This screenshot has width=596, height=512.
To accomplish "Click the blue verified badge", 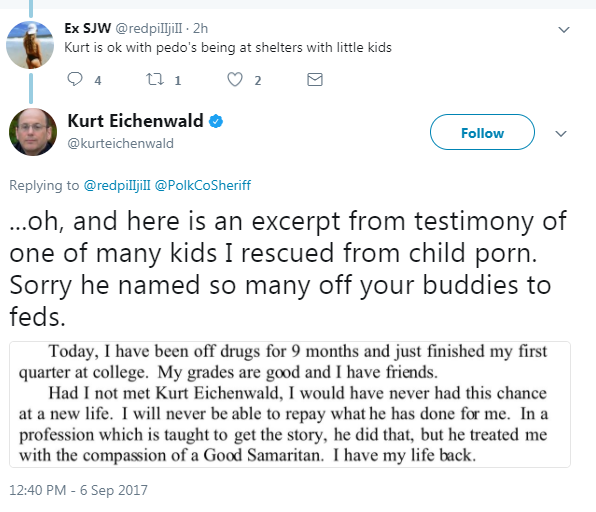I will coord(216,121).
